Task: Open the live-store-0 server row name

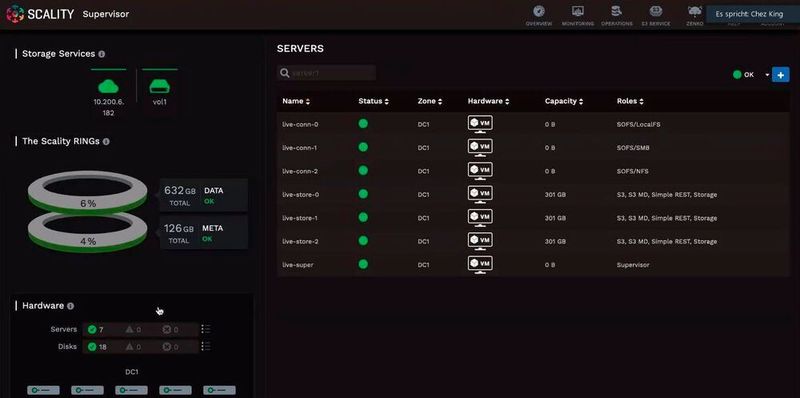Action: [301, 195]
